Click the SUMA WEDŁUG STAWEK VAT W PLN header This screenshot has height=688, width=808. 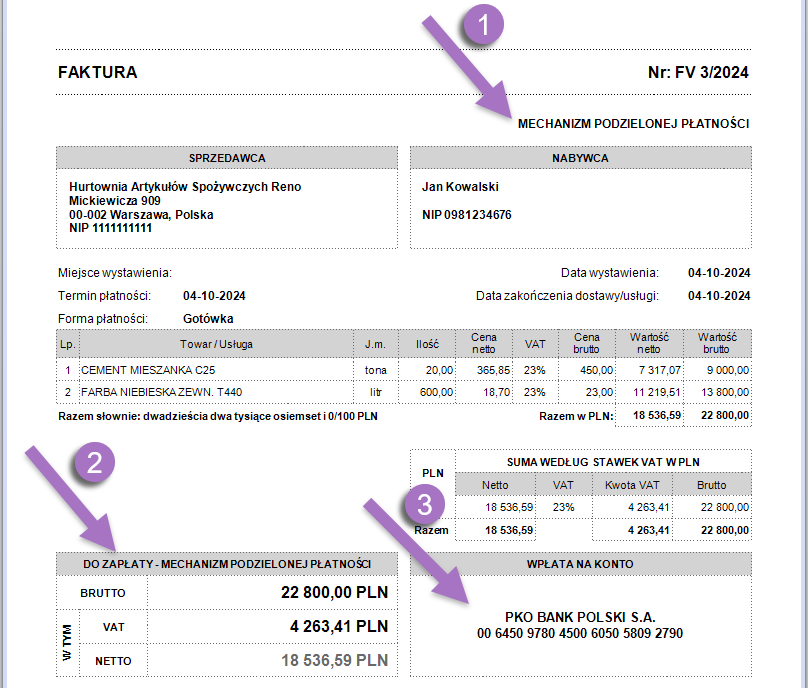[602, 461]
